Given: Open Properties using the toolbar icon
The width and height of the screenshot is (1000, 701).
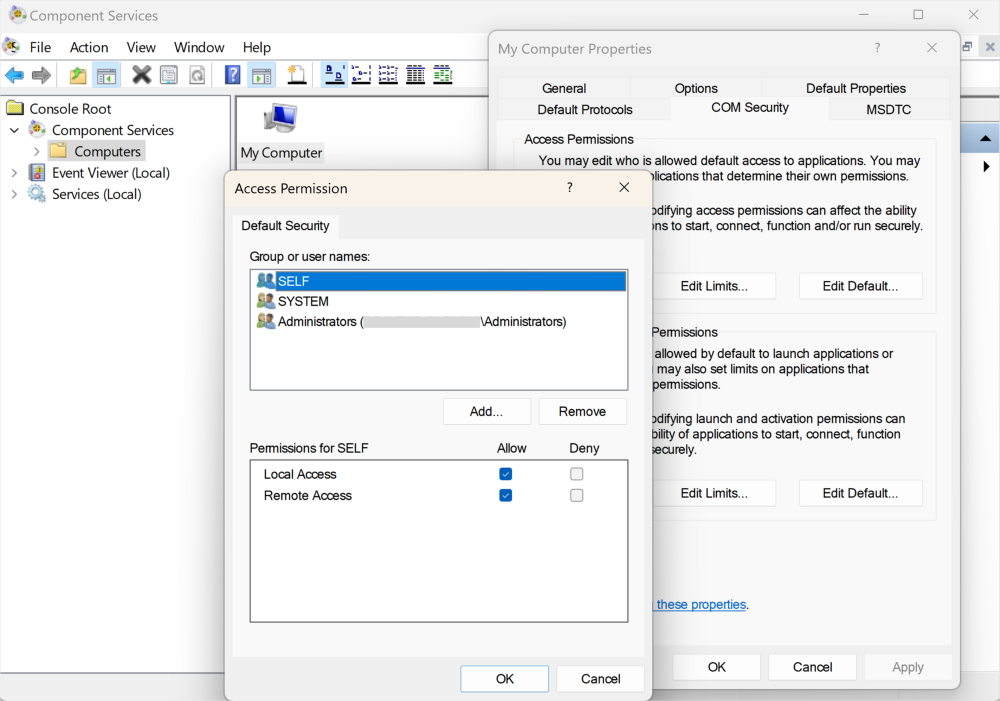Looking at the screenshot, I should click(168, 75).
